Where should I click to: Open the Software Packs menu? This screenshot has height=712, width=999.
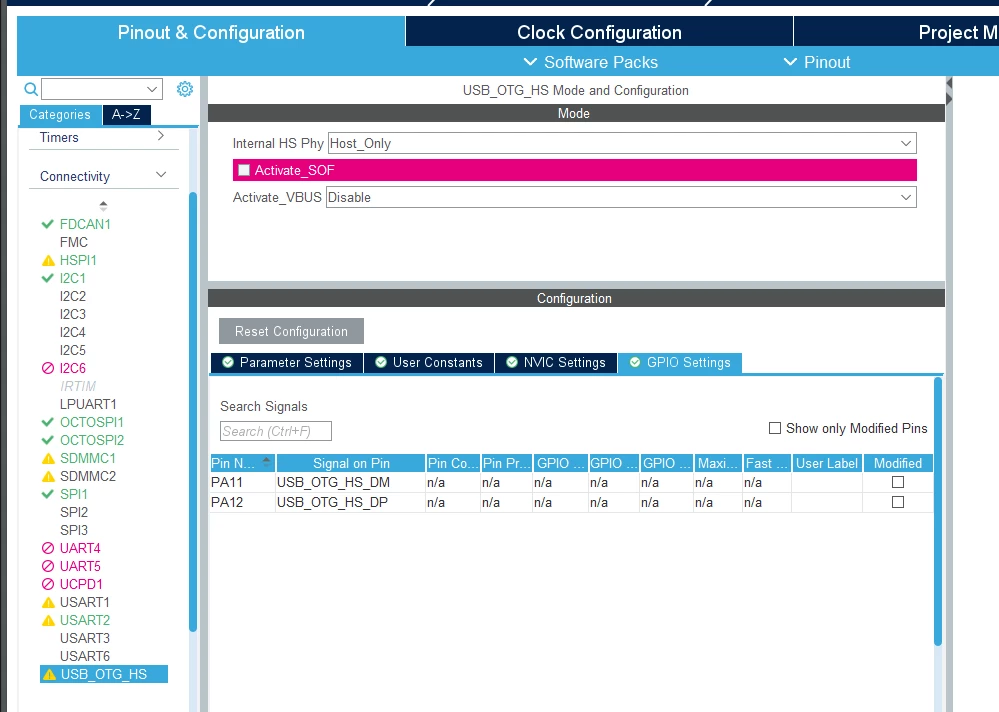[591, 62]
